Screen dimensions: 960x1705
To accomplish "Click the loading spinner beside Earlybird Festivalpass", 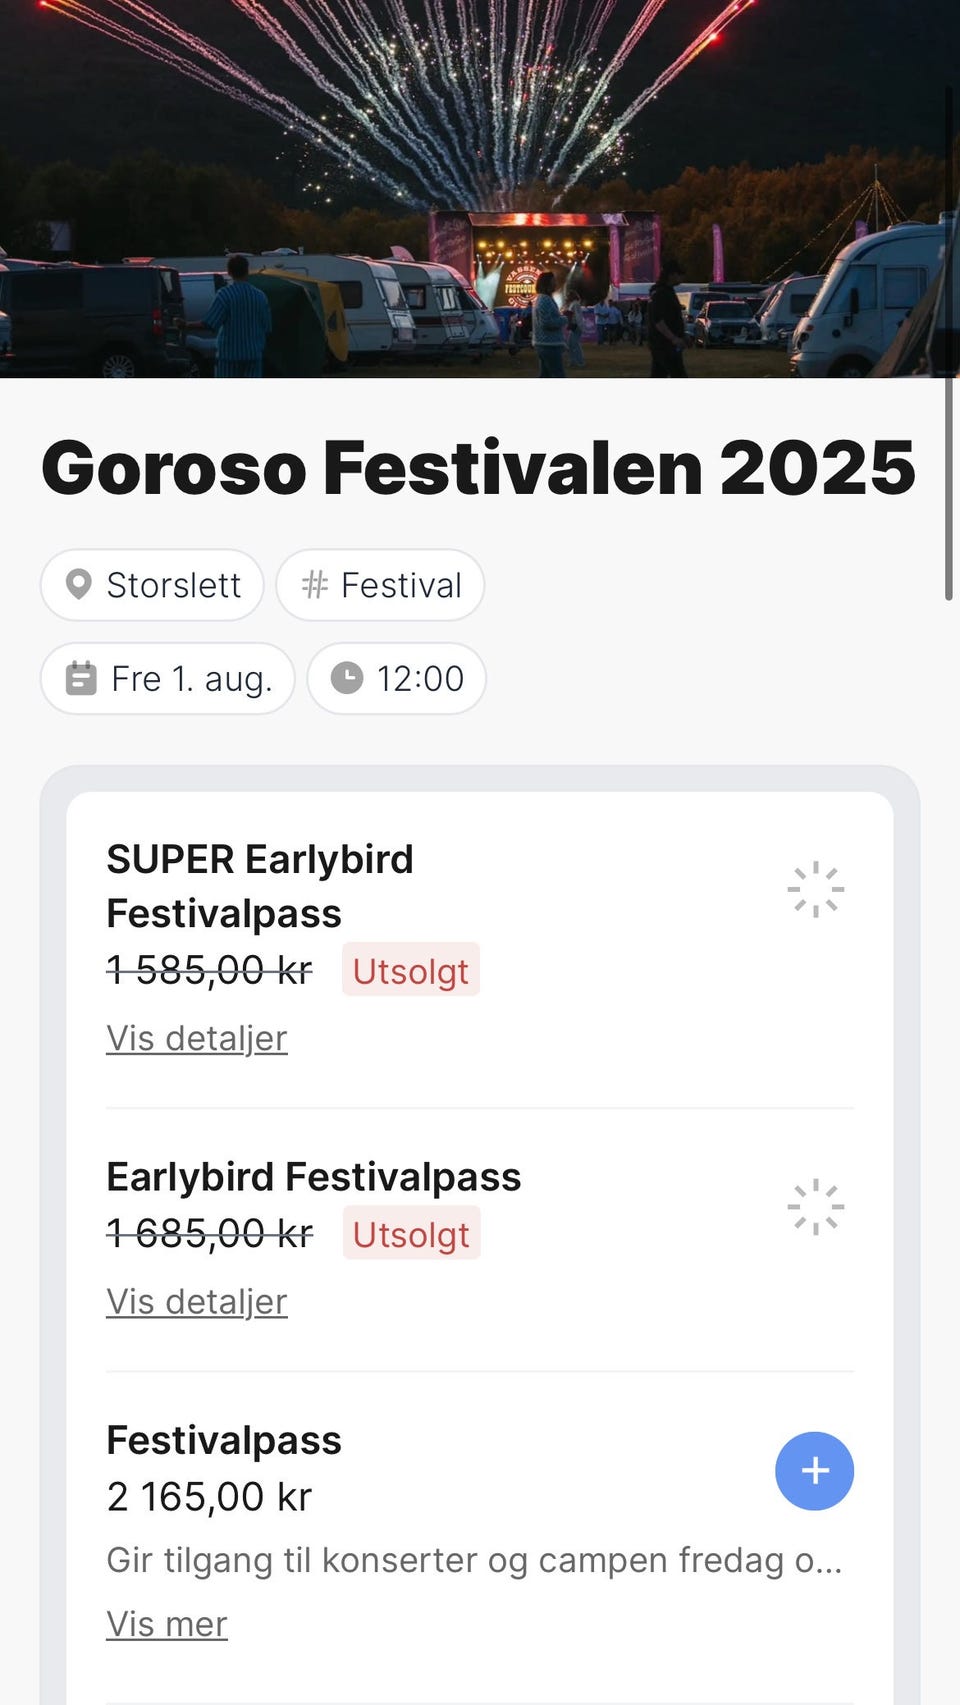I will 815,1207.
